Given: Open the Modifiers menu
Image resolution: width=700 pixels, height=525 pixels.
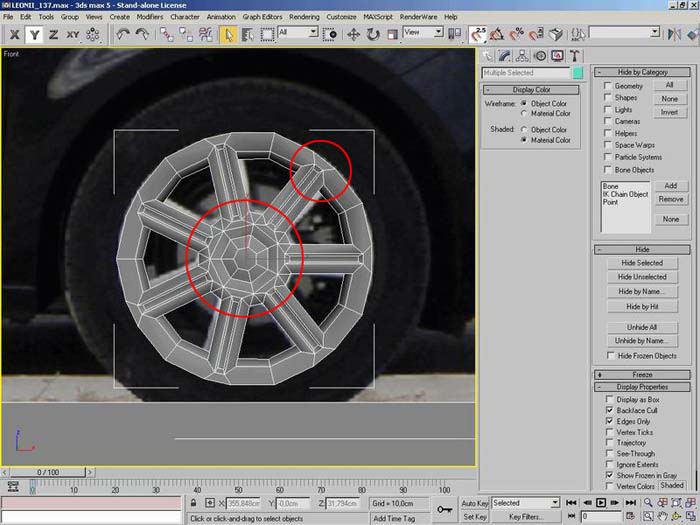Looking at the screenshot, I should click(149, 17).
